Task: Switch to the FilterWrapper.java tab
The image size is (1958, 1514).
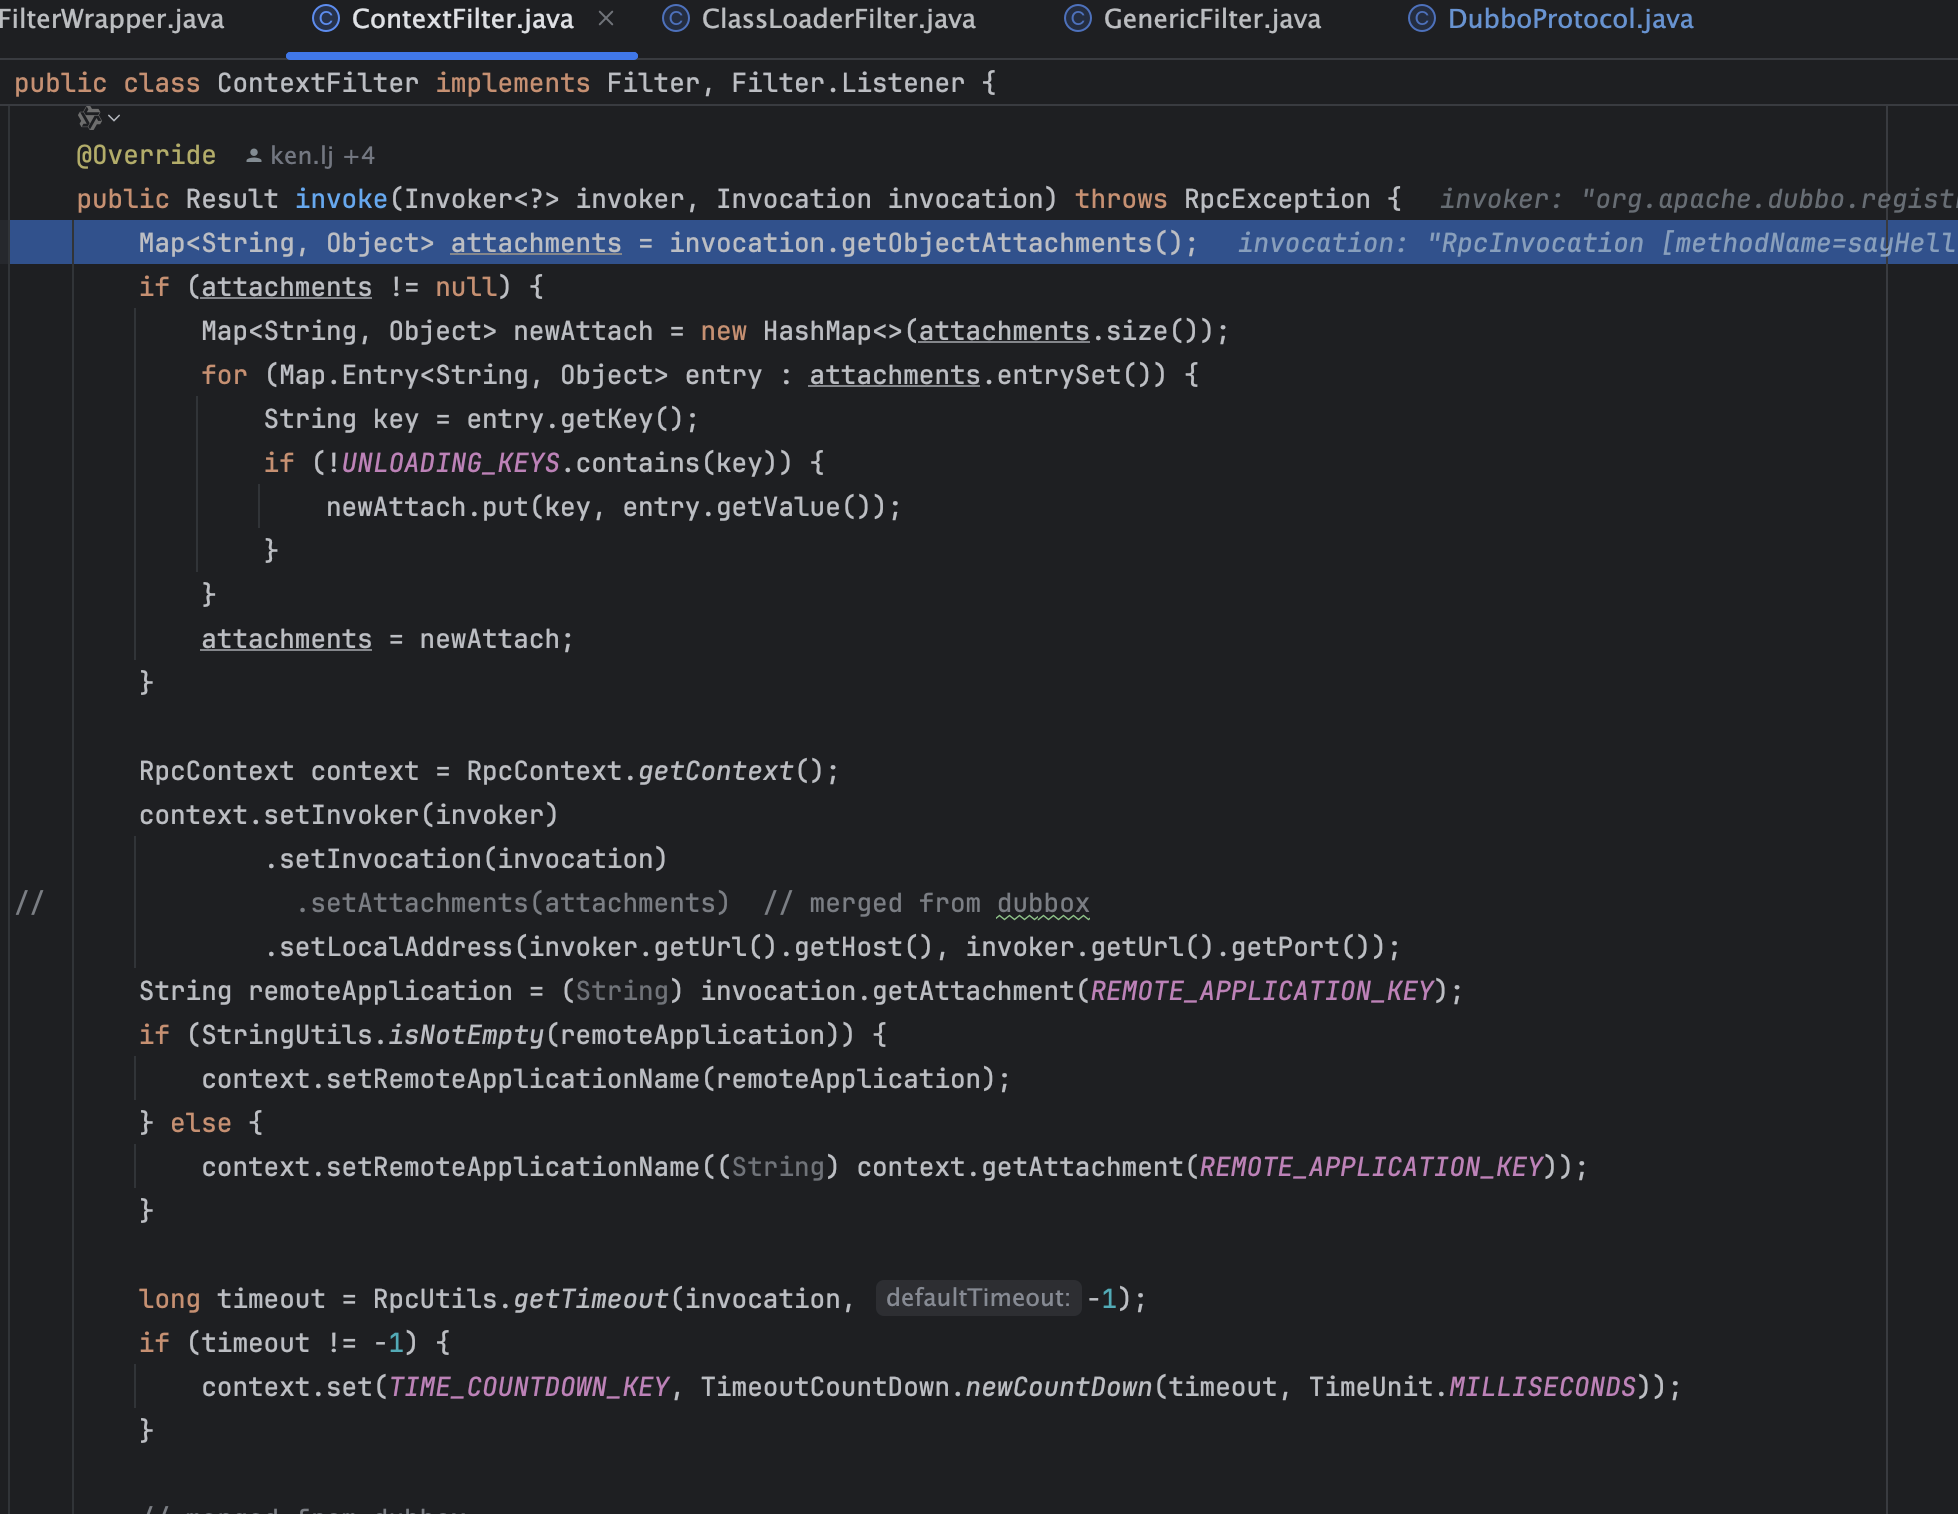Action: [x=112, y=19]
